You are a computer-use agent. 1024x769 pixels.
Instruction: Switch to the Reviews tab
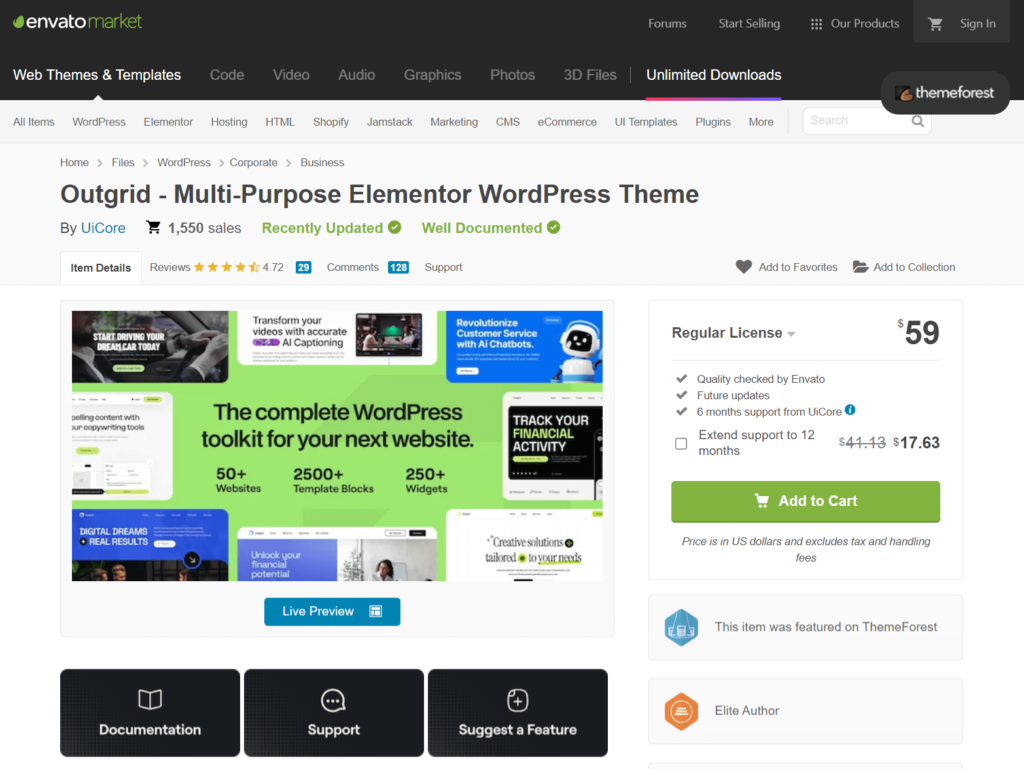coord(170,267)
